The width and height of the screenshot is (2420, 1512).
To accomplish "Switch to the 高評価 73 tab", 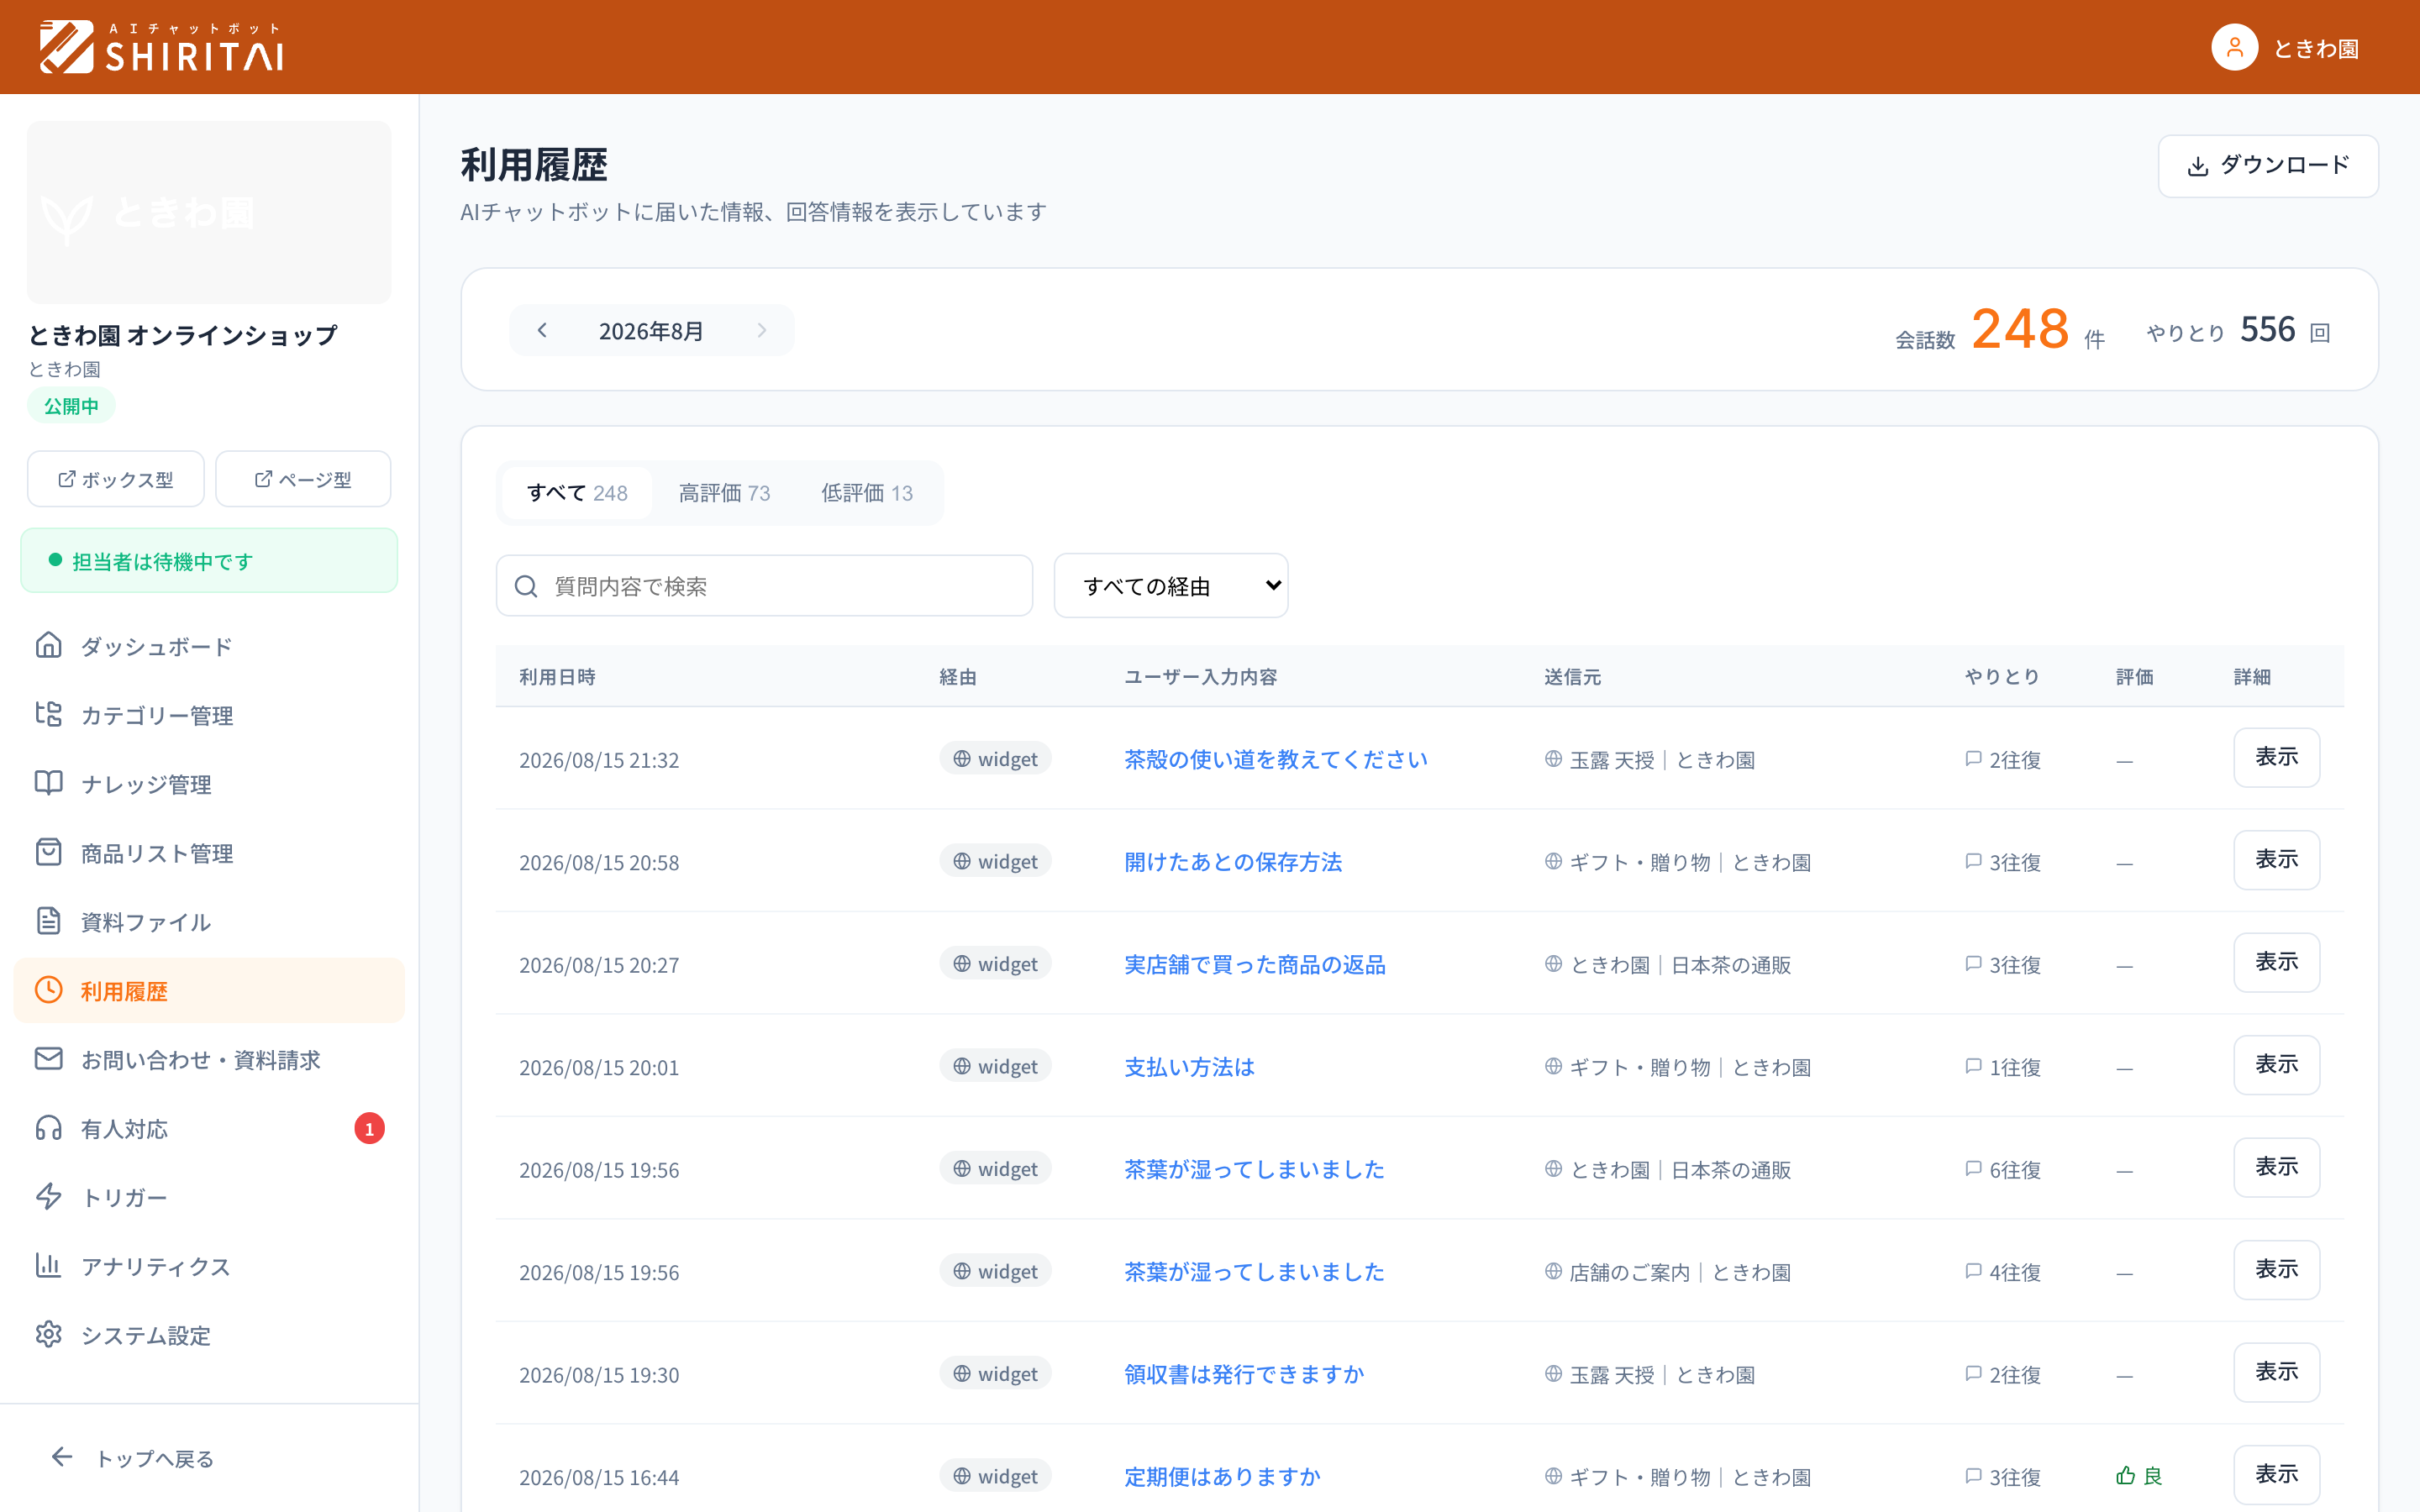I will click(724, 493).
